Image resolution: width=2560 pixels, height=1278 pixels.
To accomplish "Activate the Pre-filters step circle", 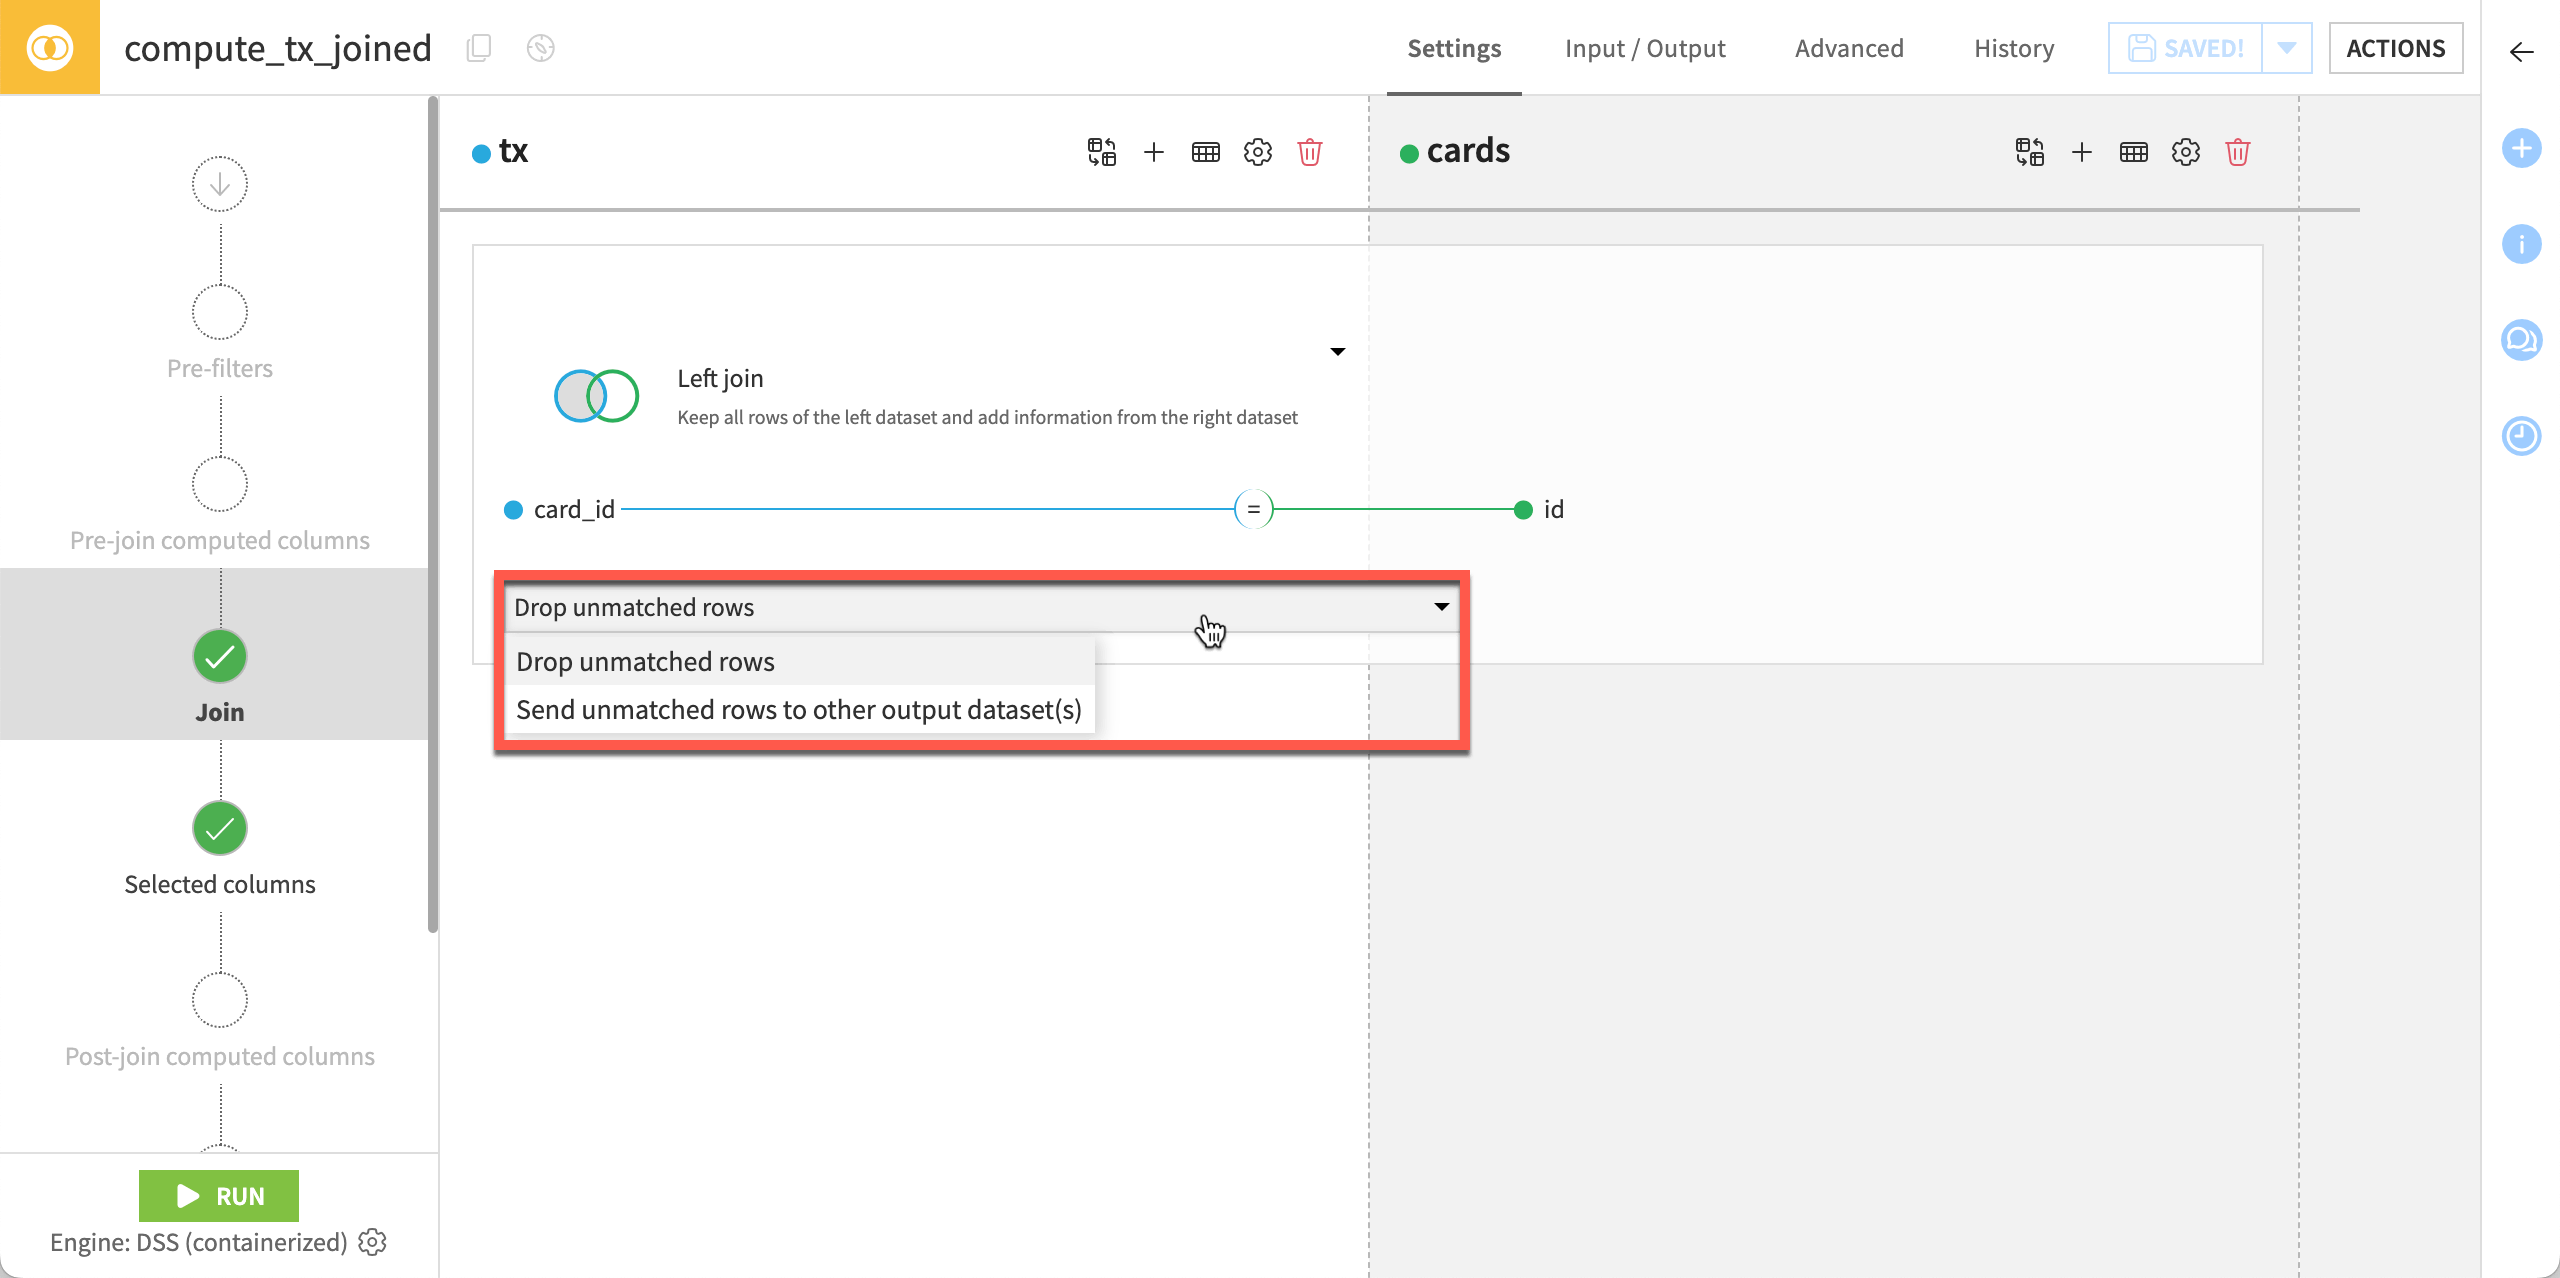I will 219,311.
